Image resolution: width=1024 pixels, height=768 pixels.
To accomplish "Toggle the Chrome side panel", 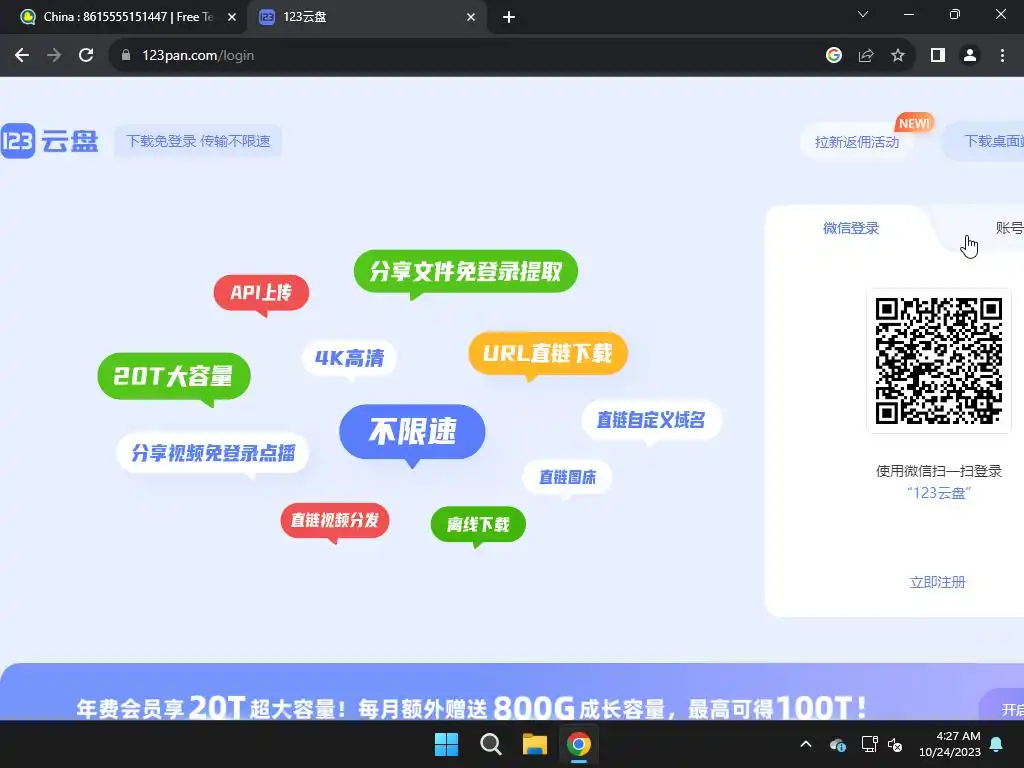I will pos(938,56).
